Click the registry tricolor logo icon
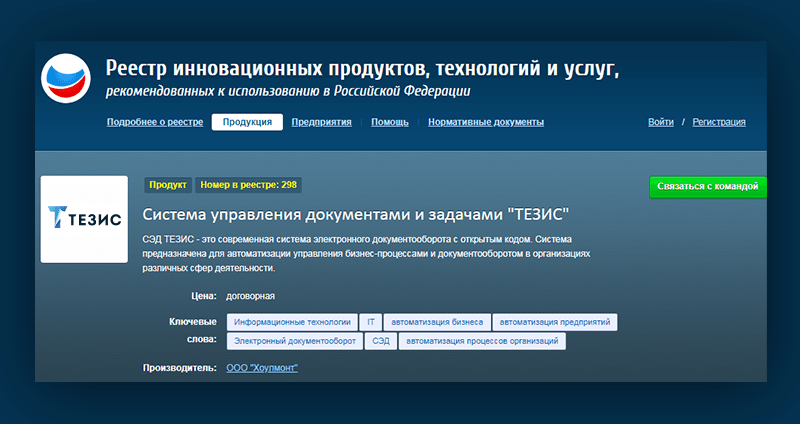Image resolution: width=800 pixels, height=424 pixels. coord(66,78)
